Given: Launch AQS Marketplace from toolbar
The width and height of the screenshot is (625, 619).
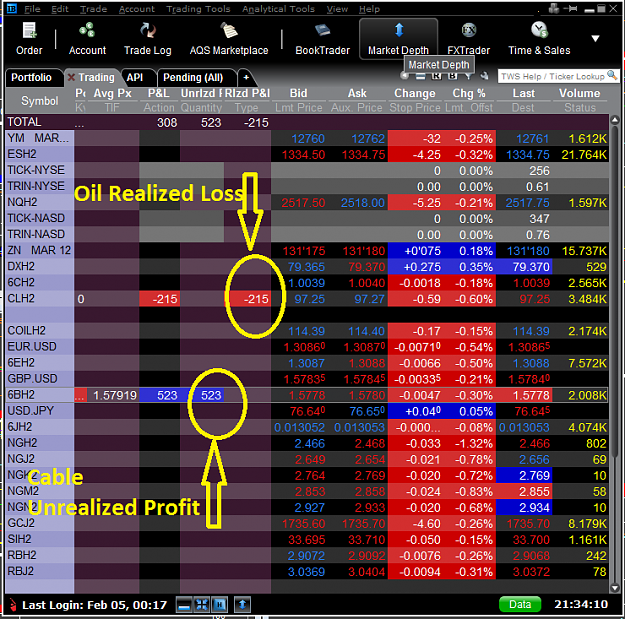Looking at the screenshot, I should [x=229, y=39].
